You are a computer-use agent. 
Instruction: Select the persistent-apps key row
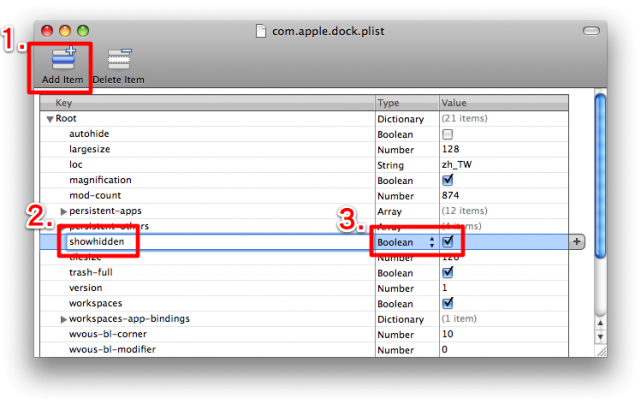[207, 211]
